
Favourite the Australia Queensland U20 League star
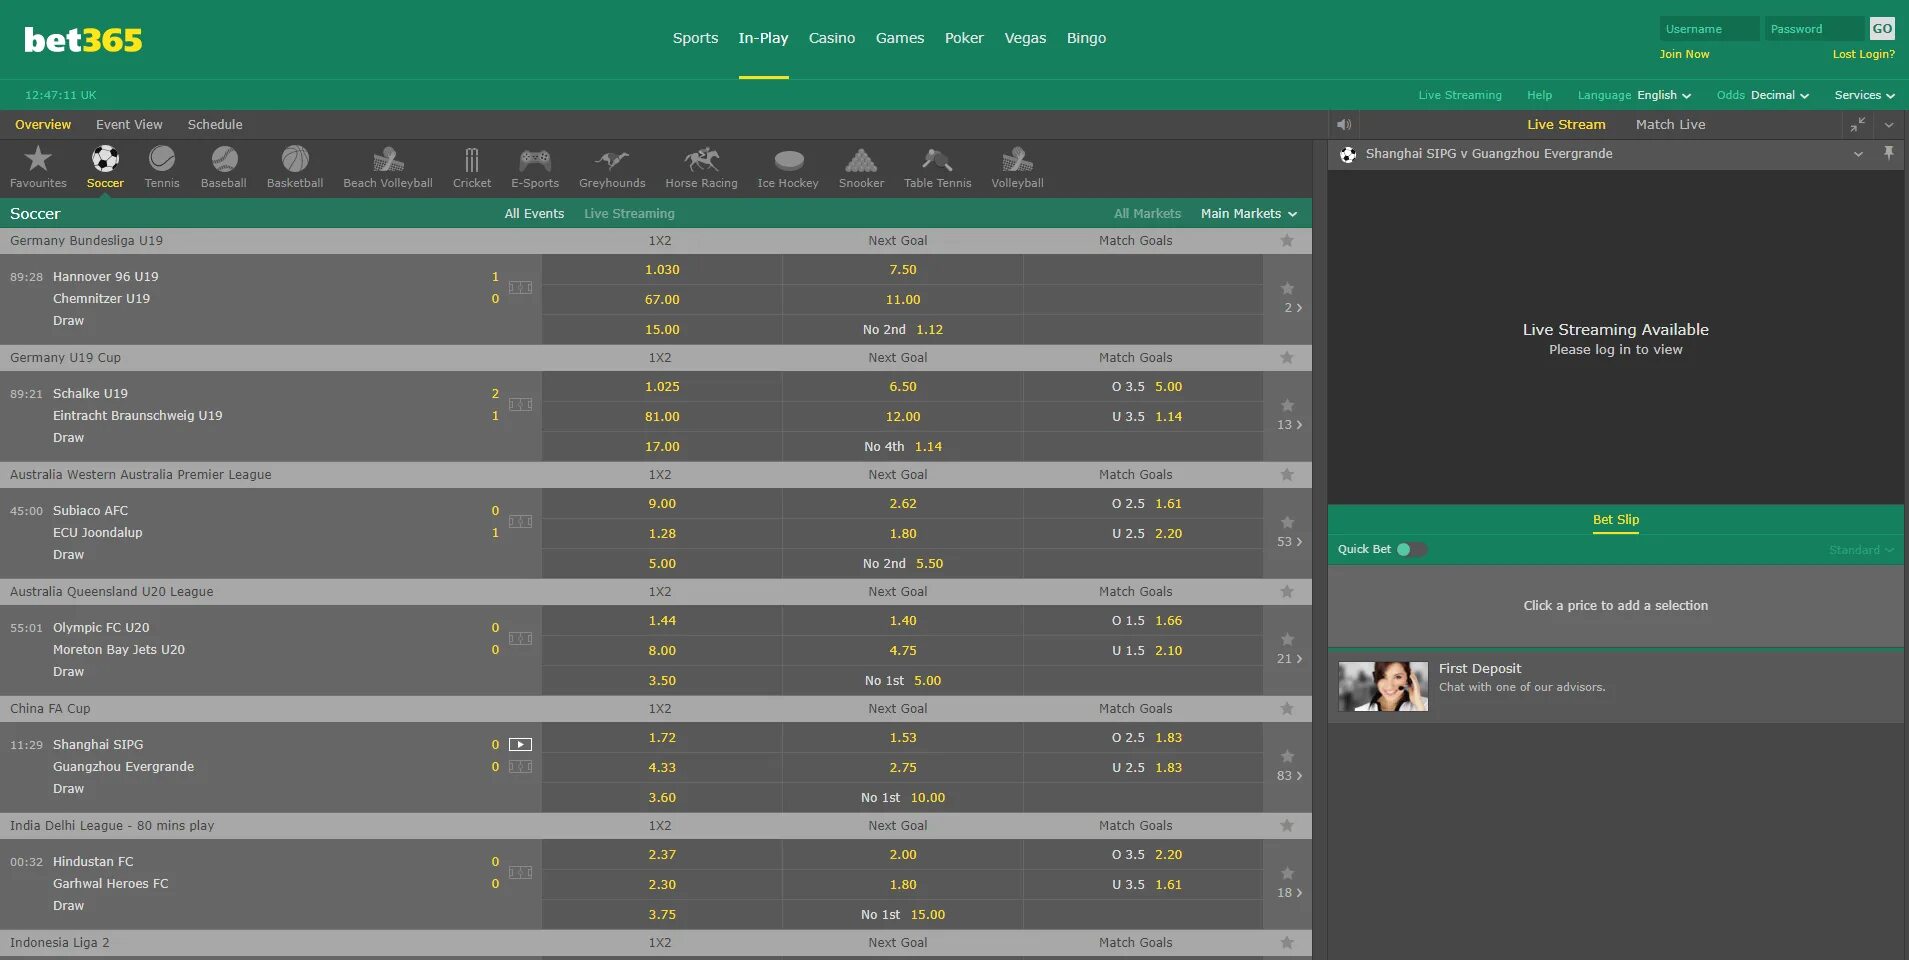coord(1287,592)
